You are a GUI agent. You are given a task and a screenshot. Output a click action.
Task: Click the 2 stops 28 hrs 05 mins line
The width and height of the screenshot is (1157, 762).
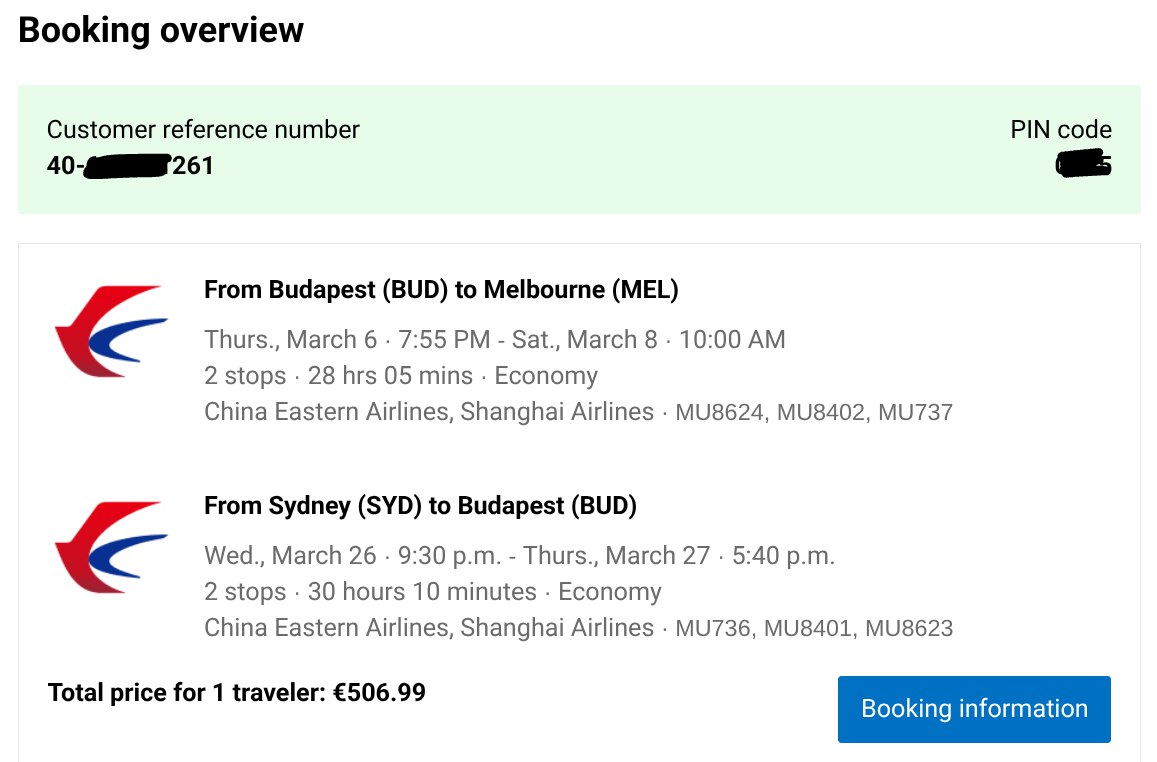click(x=401, y=375)
